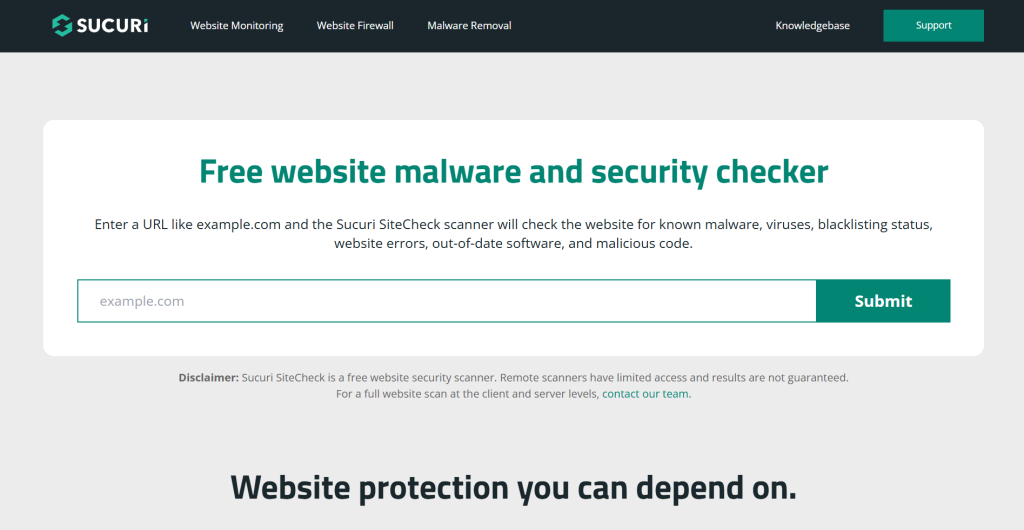
Task: Select the 'Free website malware and security checker' heading
Action: (x=513, y=171)
